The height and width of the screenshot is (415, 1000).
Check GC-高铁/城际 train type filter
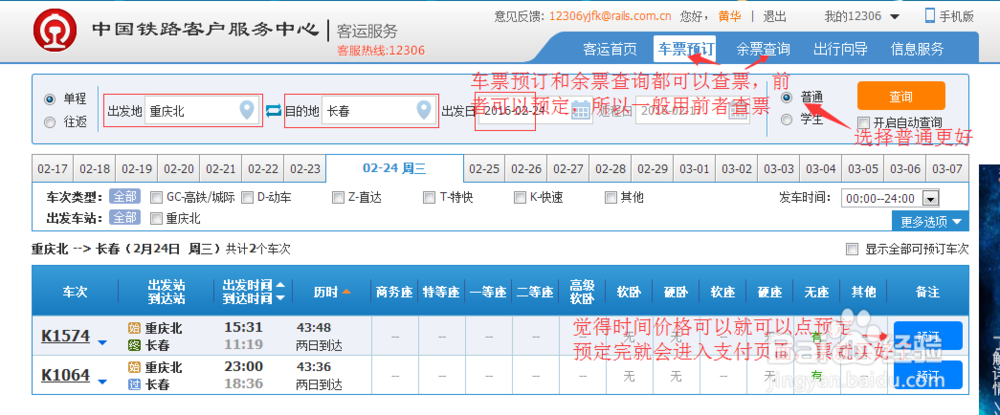[156, 198]
